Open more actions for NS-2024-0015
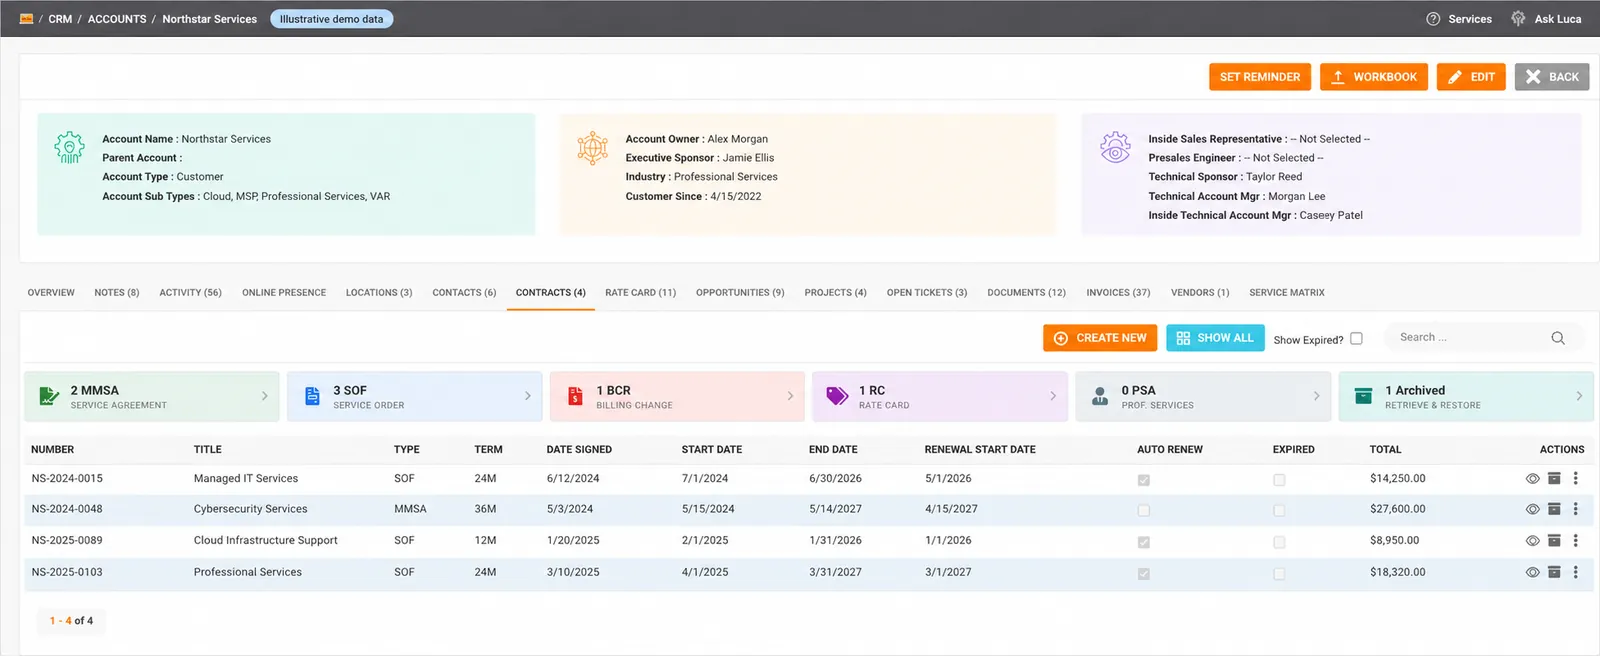This screenshot has width=1600, height=656. [1575, 479]
